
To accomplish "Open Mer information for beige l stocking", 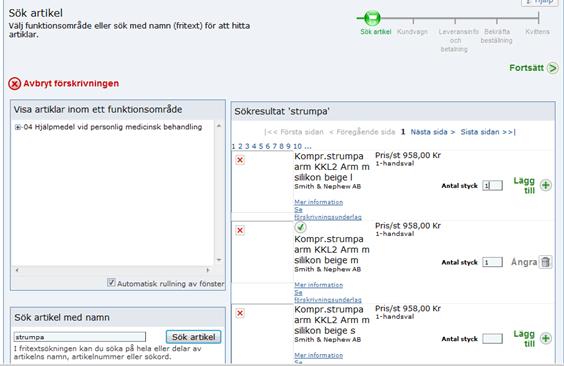I will 318,202.
